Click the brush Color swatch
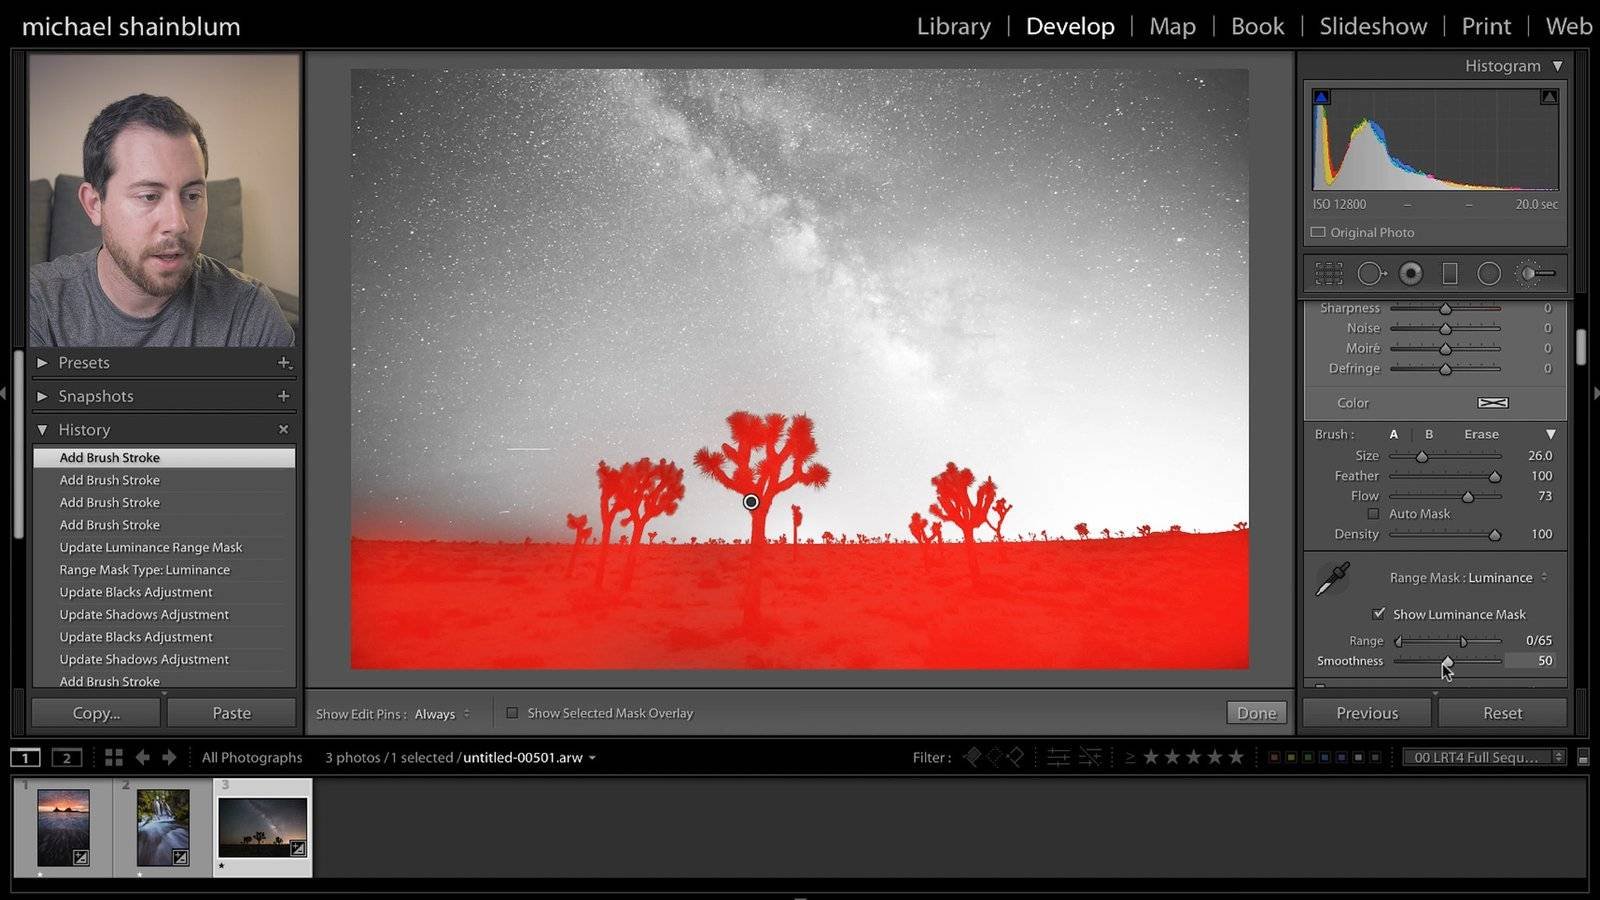Image resolution: width=1600 pixels, height=900 pixels. click(1492, 403)
